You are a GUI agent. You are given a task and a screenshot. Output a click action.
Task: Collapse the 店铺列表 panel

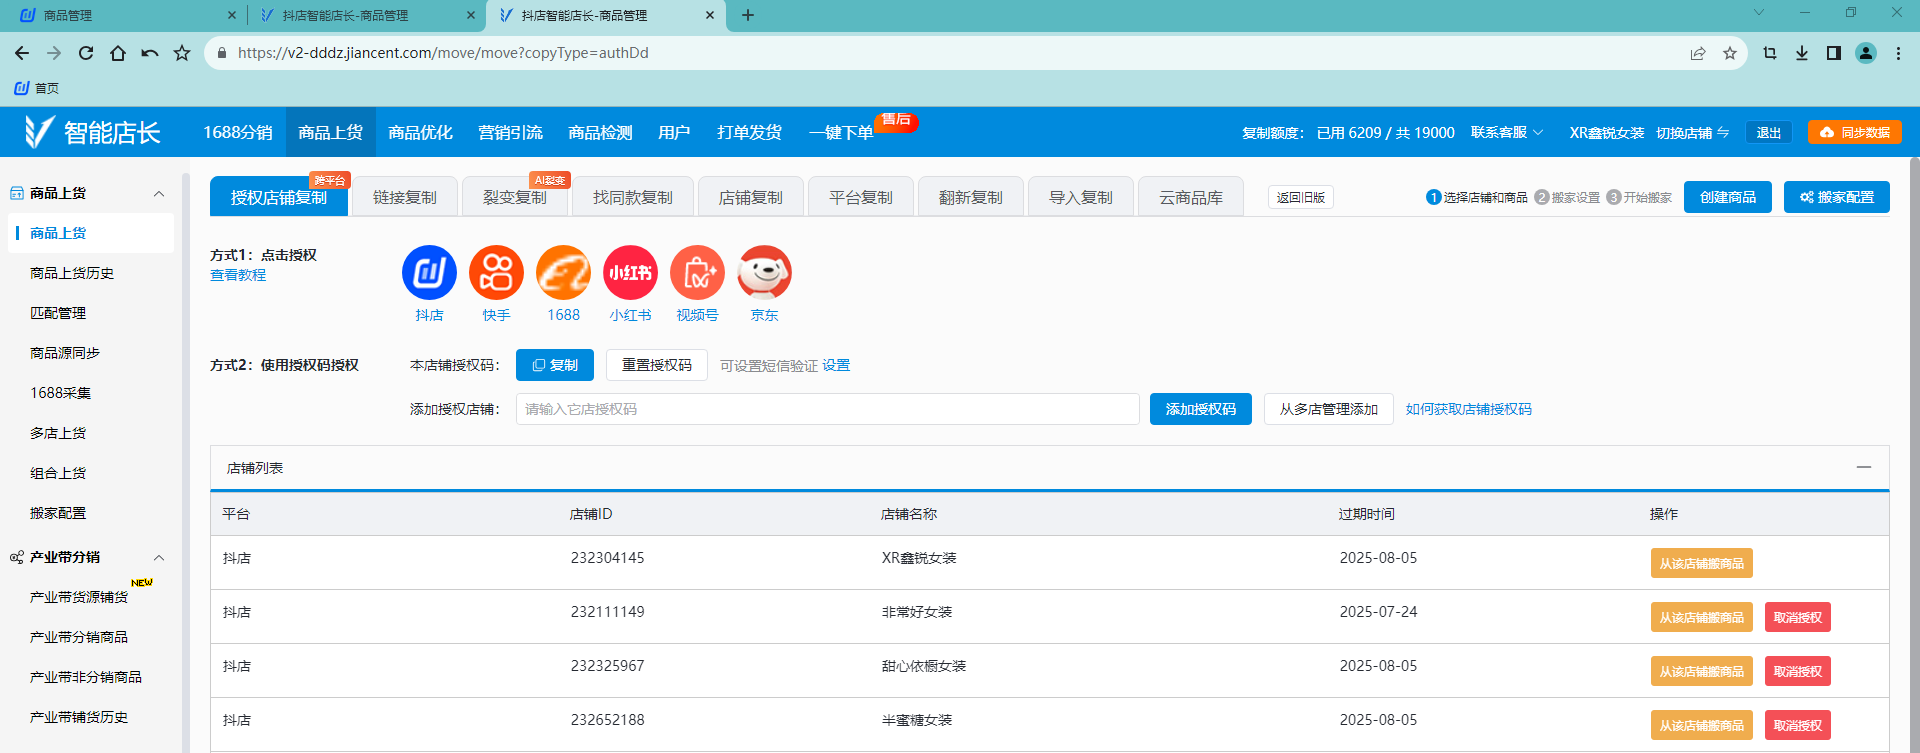pos(1863,467)
